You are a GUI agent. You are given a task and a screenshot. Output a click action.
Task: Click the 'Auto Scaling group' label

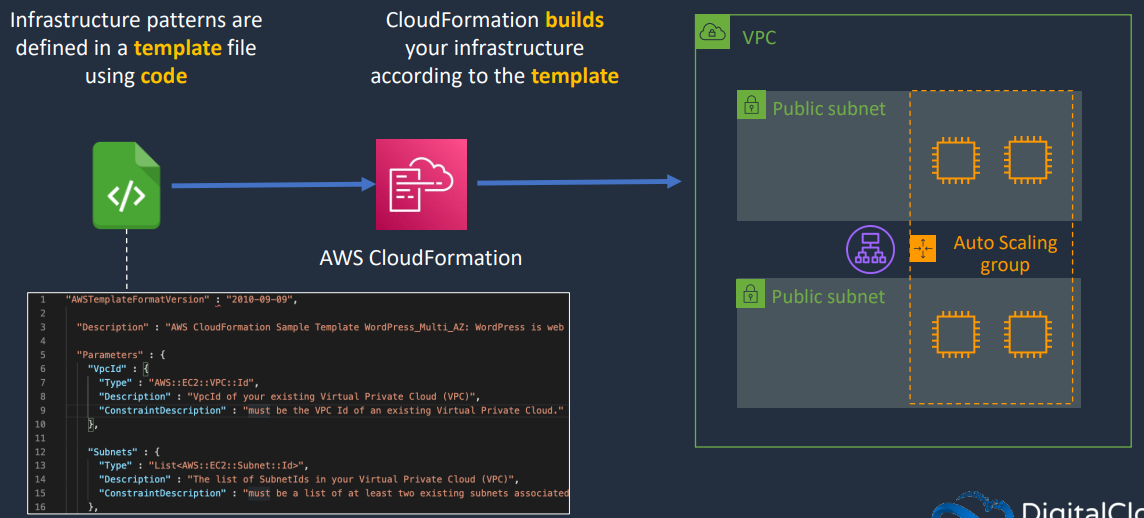(x=1005, y=253)
